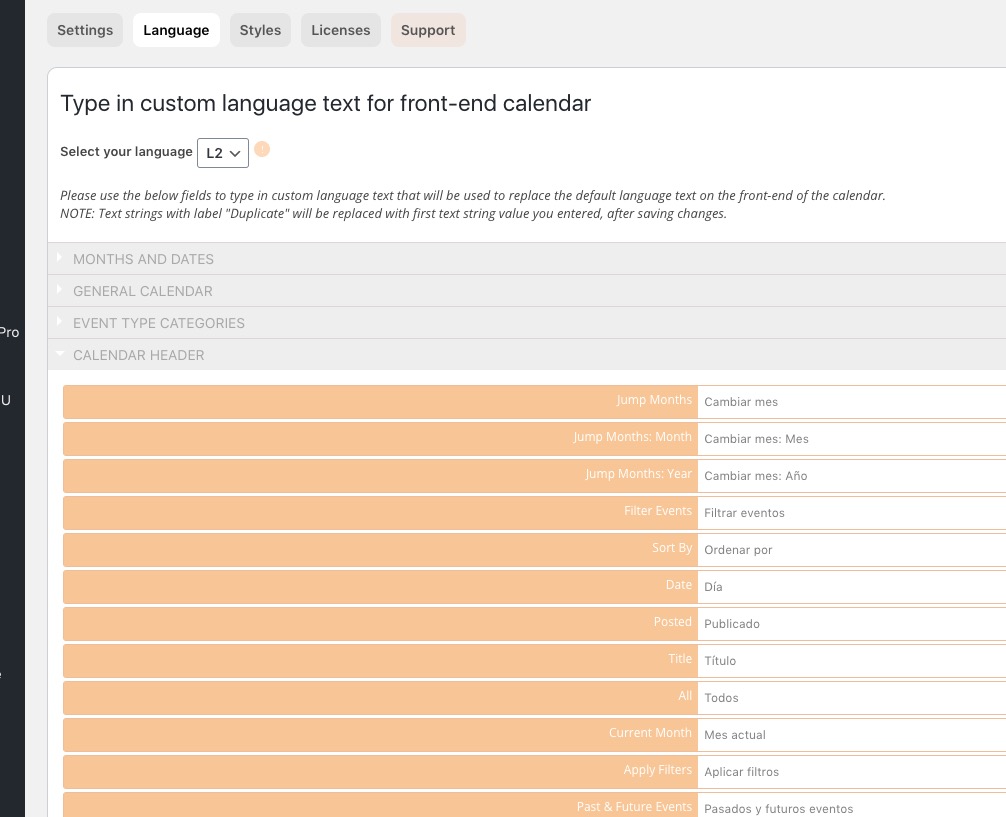Click the Jump Months: Year input field
Screen dimensions: 1006x817
coord(850,476)
